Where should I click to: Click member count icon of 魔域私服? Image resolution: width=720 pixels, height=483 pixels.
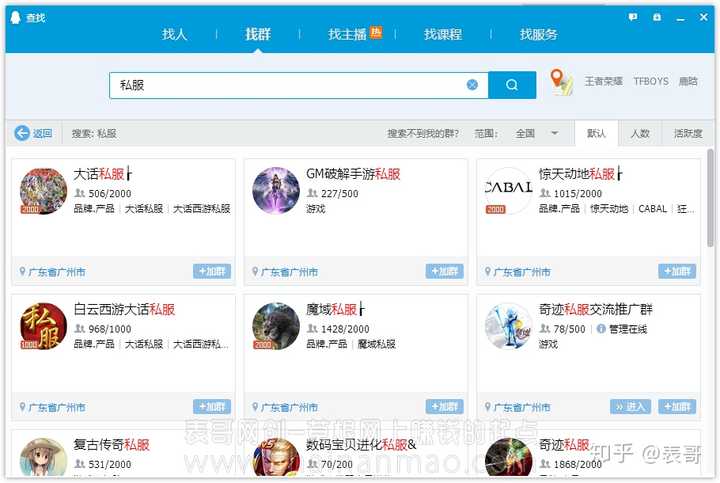pos(313,329)
